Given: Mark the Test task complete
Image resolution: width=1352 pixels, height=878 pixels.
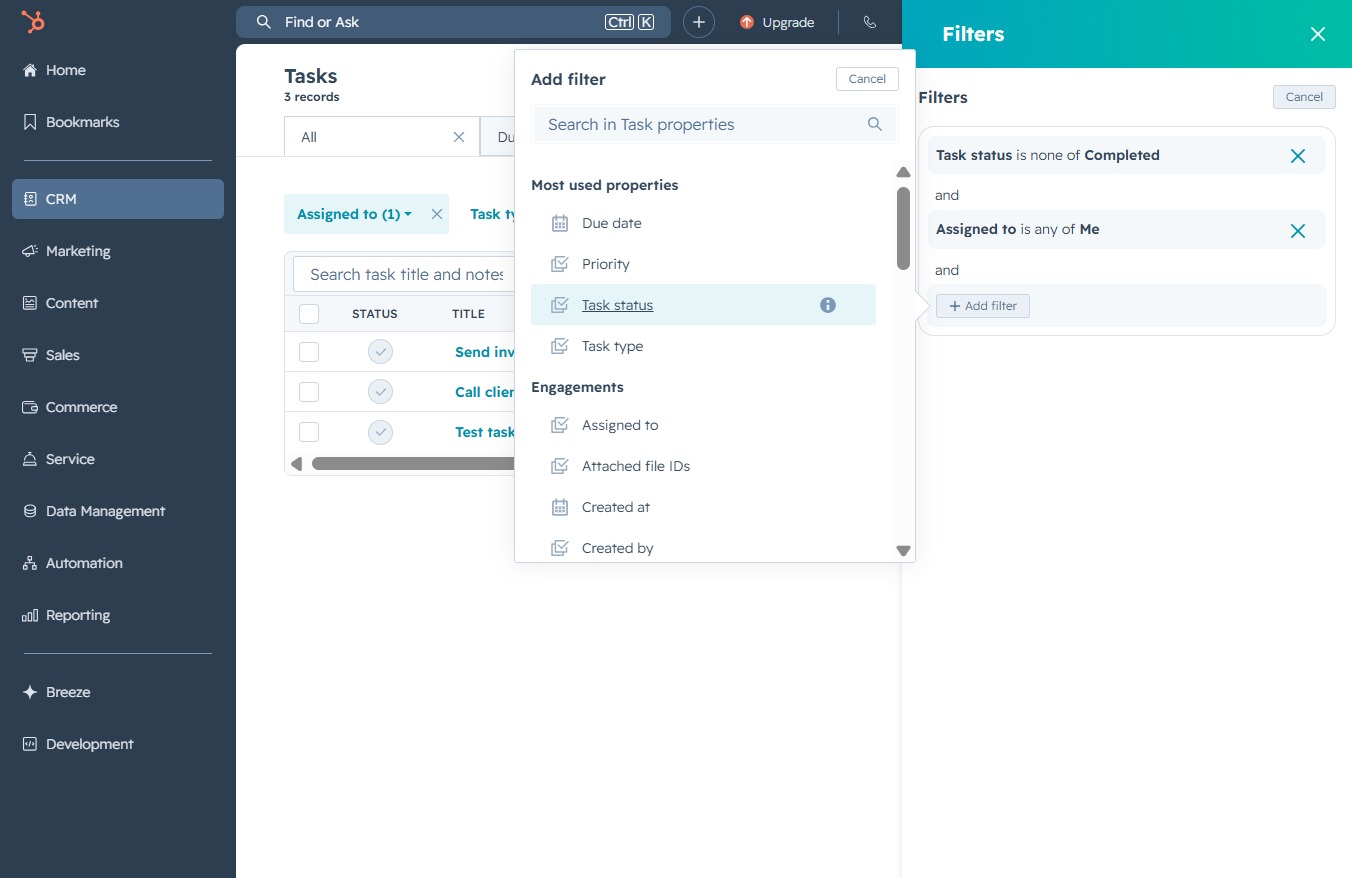Looking at the screenshot, I should coord(380,432).
